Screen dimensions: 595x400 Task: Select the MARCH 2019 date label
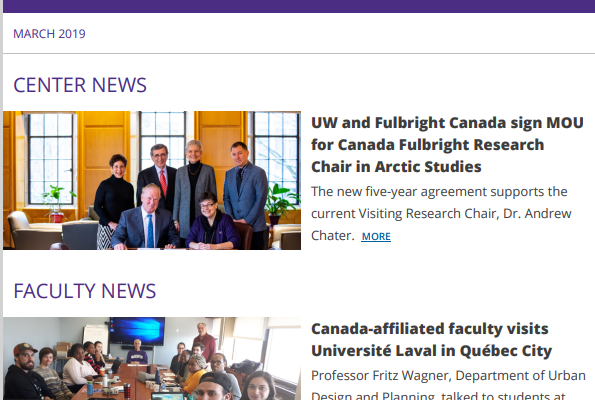49,34
